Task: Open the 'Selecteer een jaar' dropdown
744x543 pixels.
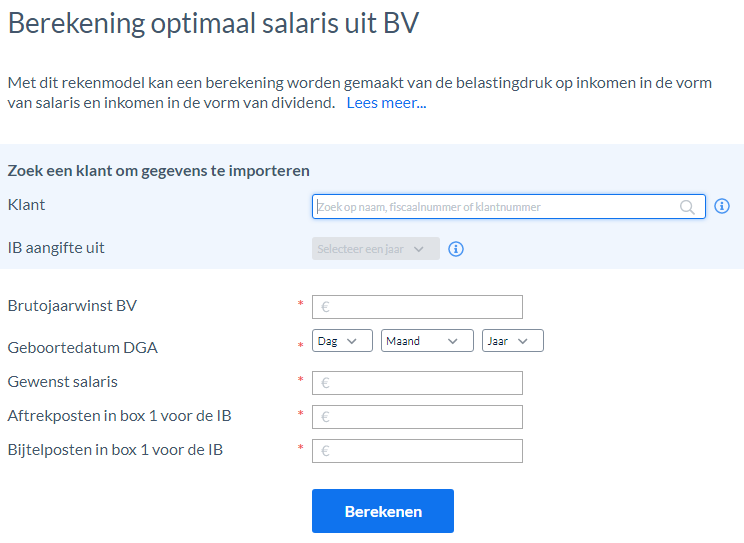Action: tap(376, 249)
